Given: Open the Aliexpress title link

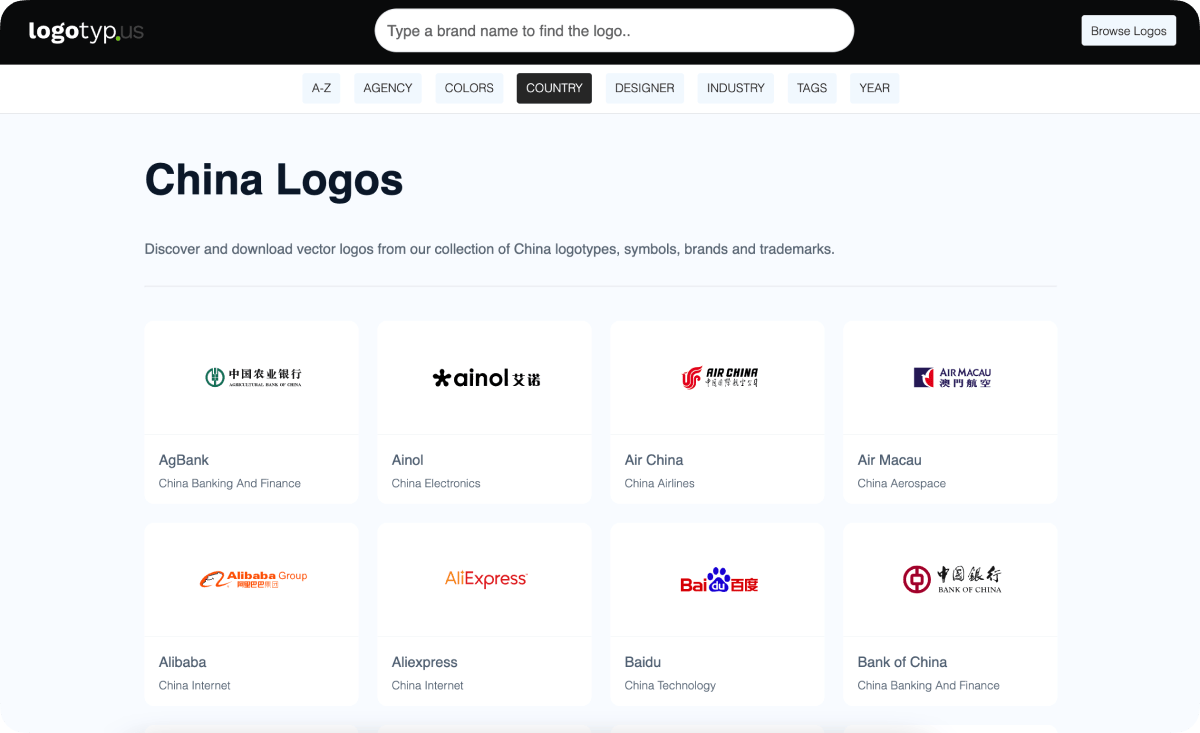Looking at the screenshot, I should (x=425, y=662).
